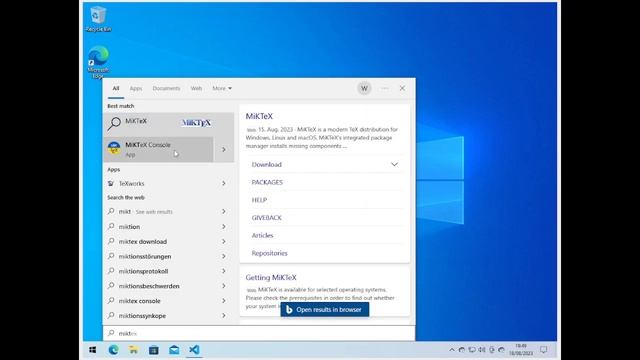Open the notification center icon
This screenshot has height=360, width=640.
[544, 350]
